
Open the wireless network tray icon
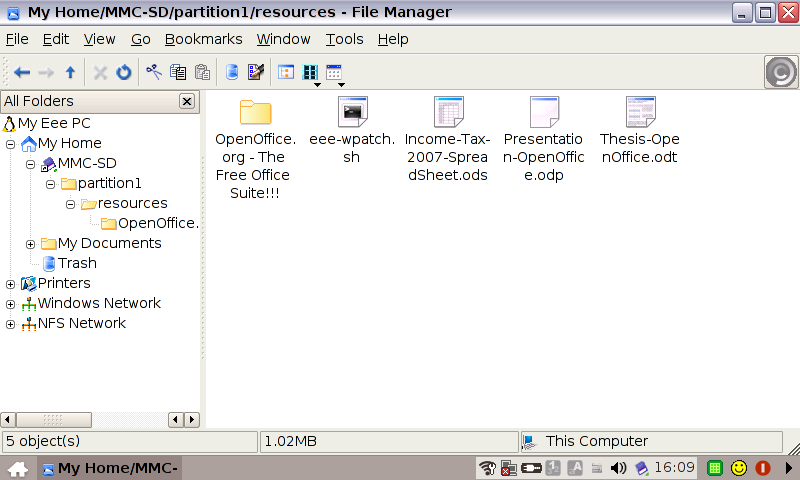(x=488, y=468)
